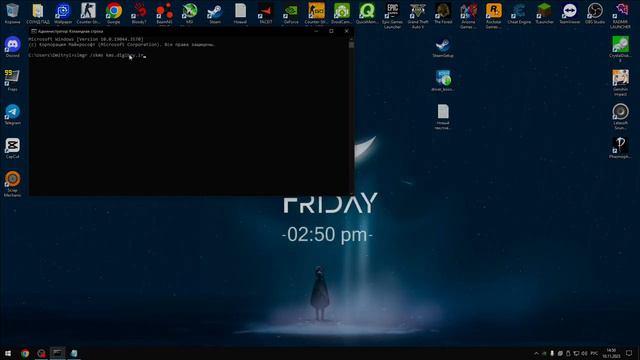Viewport: 640px width, 360px height.
Task: Maximize the Command Prompt window
Action: (331, 31)
